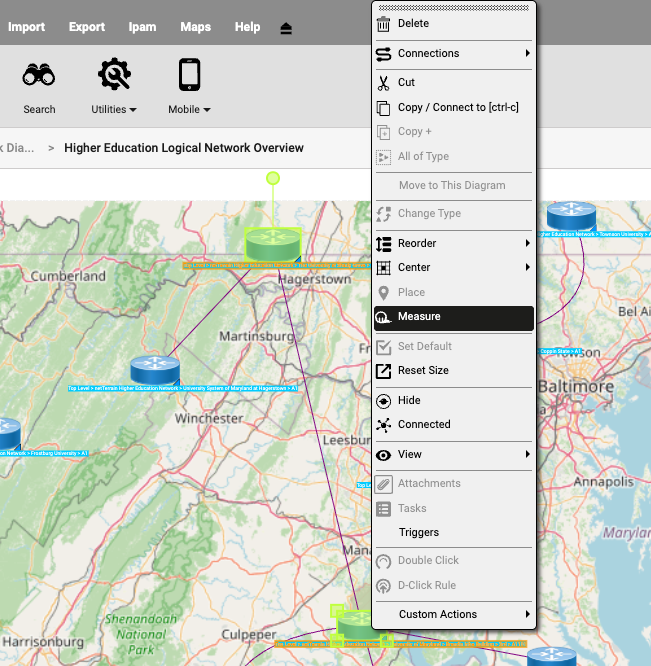This screenshot has height=666, width=651.
Task: Select Triggers in the context menu
Action: pyautogui.click(x=418, y=533)
